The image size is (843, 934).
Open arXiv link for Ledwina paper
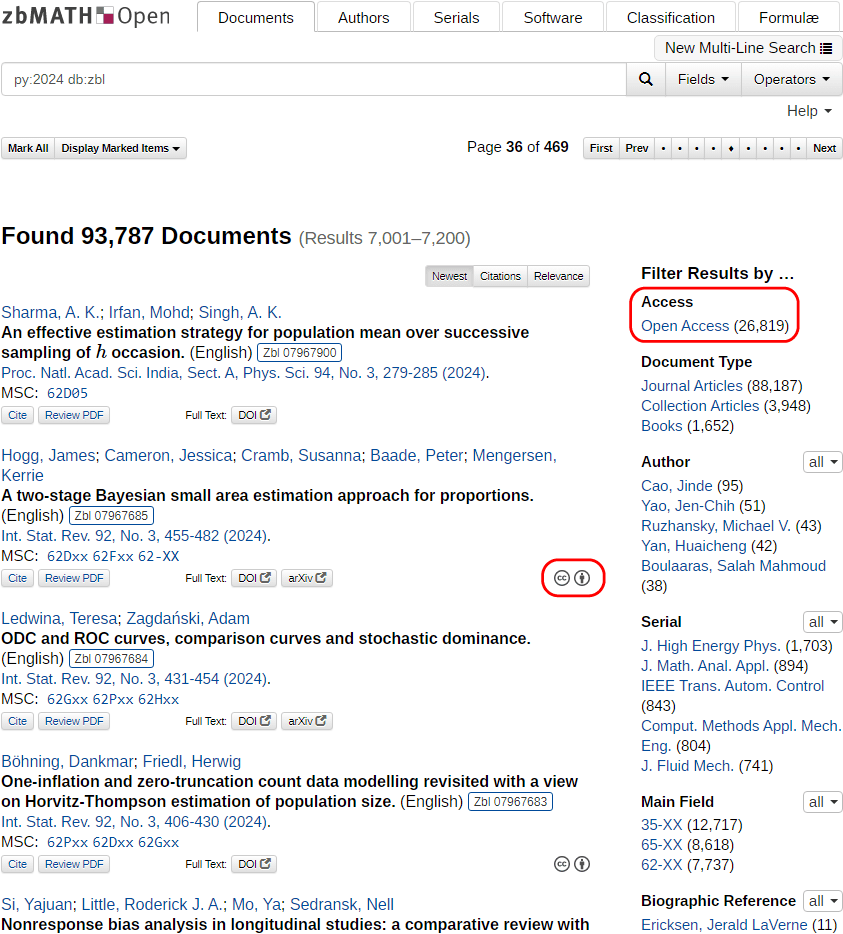click(x=306, y=721)
